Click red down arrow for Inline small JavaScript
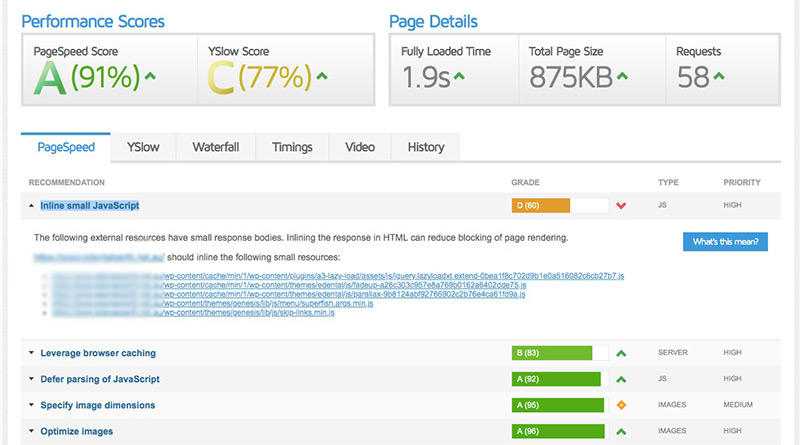 [x=621, y=206]
